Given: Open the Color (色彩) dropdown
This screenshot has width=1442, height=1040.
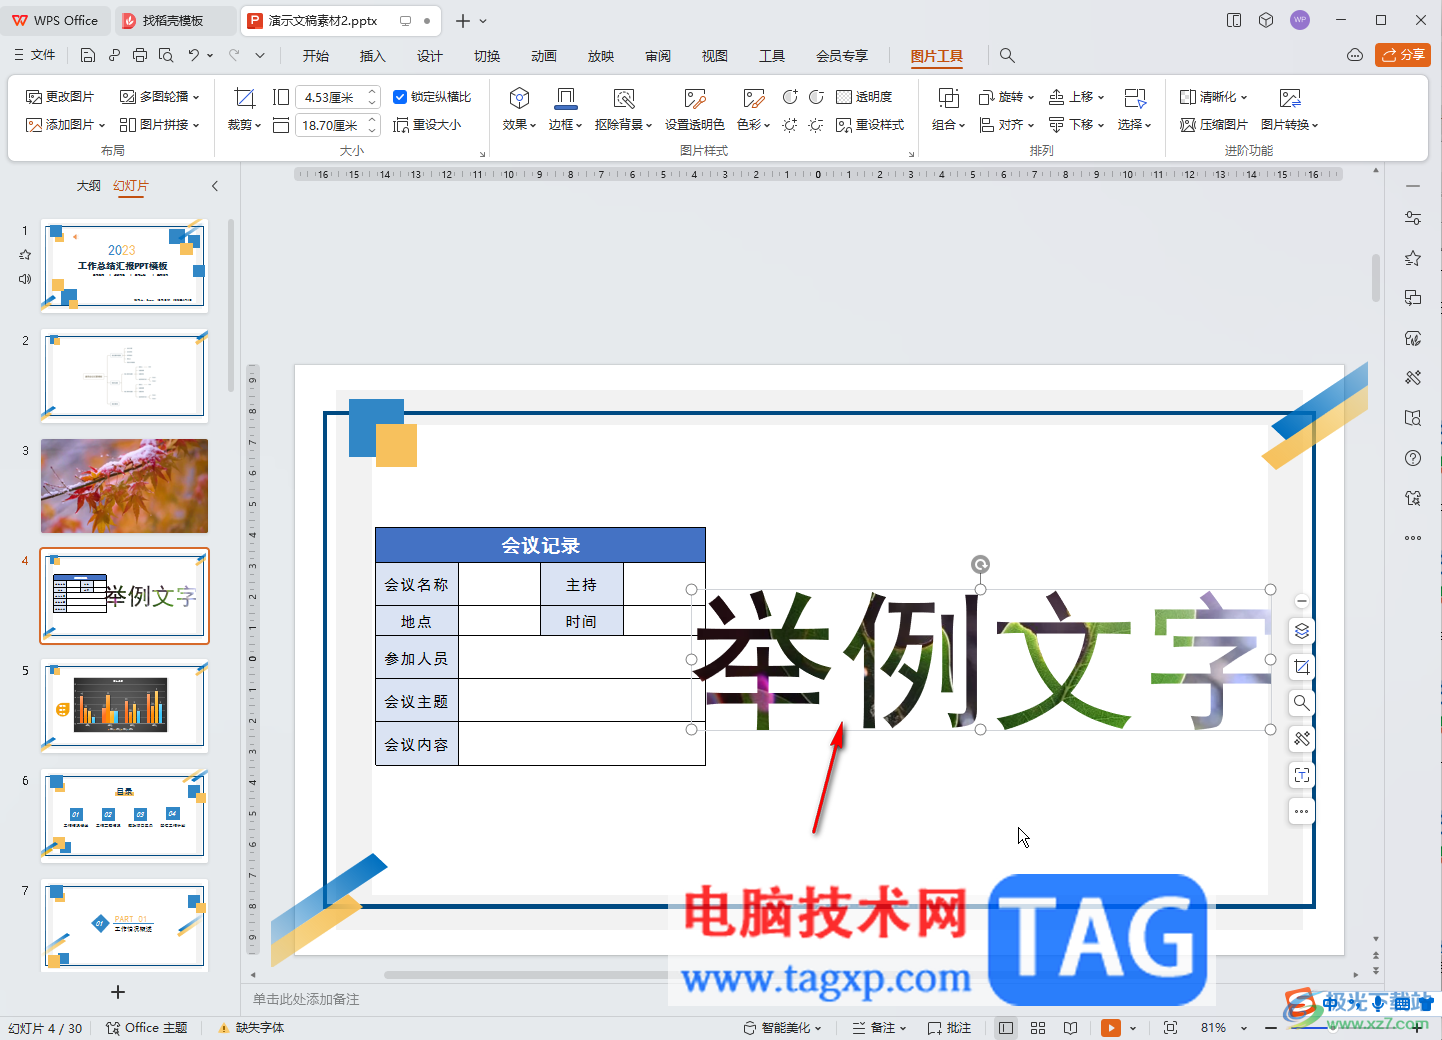Looking at the screenshot, I should (754, 110).
